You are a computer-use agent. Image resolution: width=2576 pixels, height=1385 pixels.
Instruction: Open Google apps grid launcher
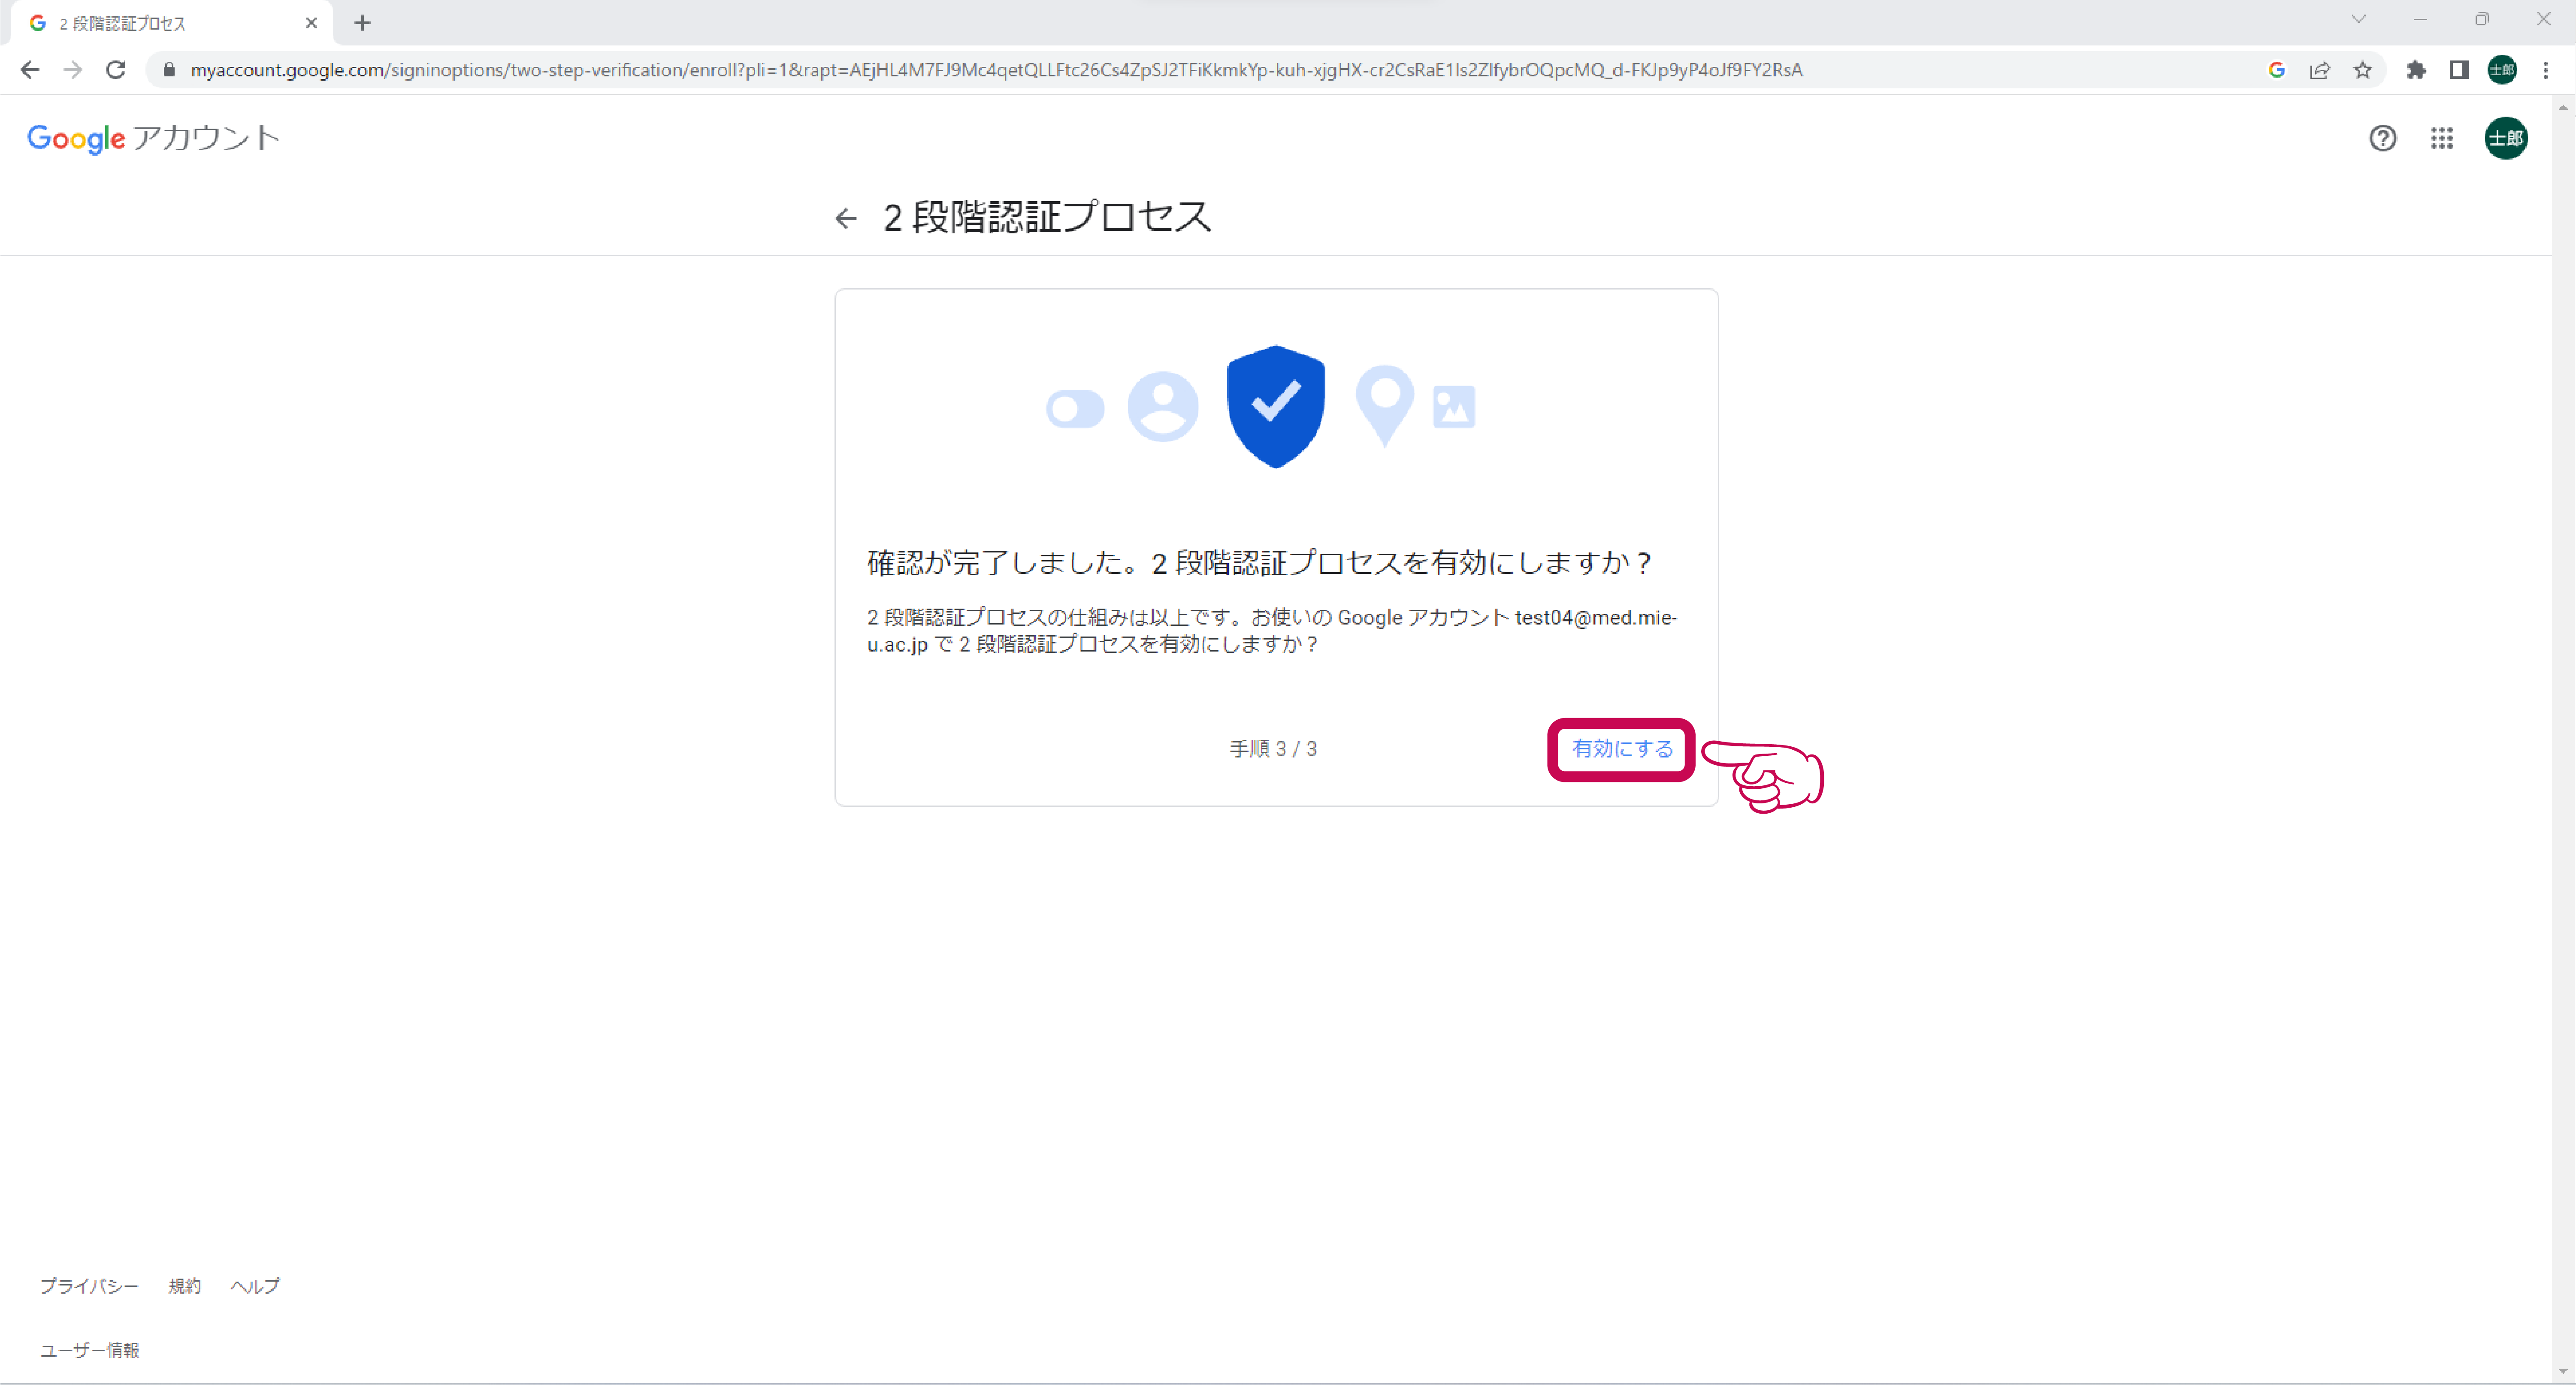[x=2442, y=138]
